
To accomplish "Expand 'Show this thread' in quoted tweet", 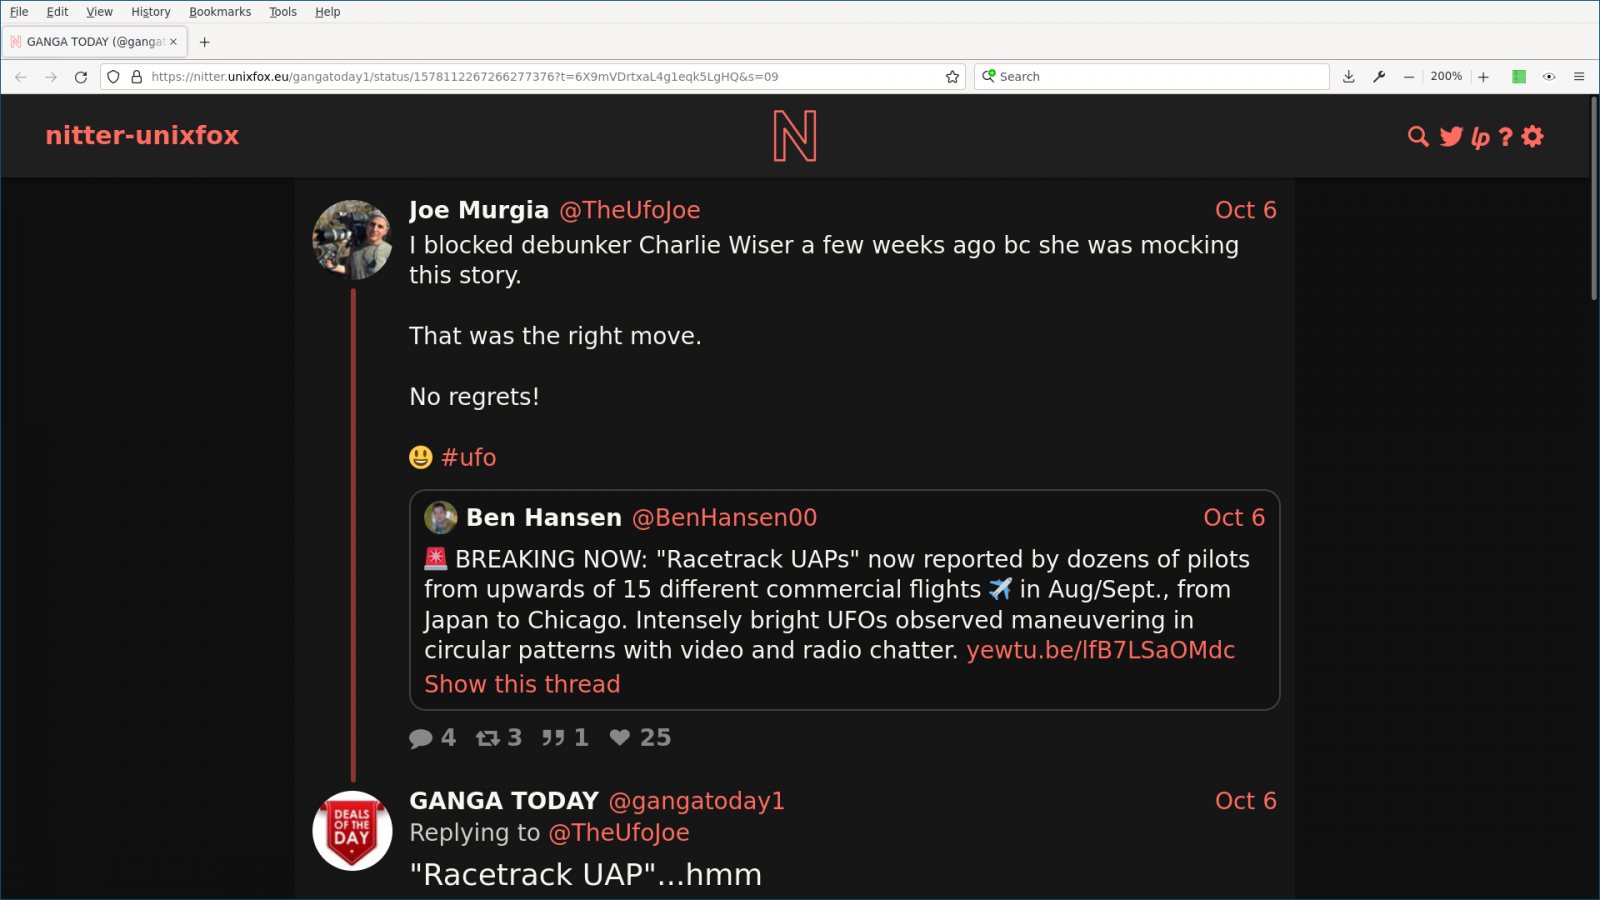I will coord(522,684).
